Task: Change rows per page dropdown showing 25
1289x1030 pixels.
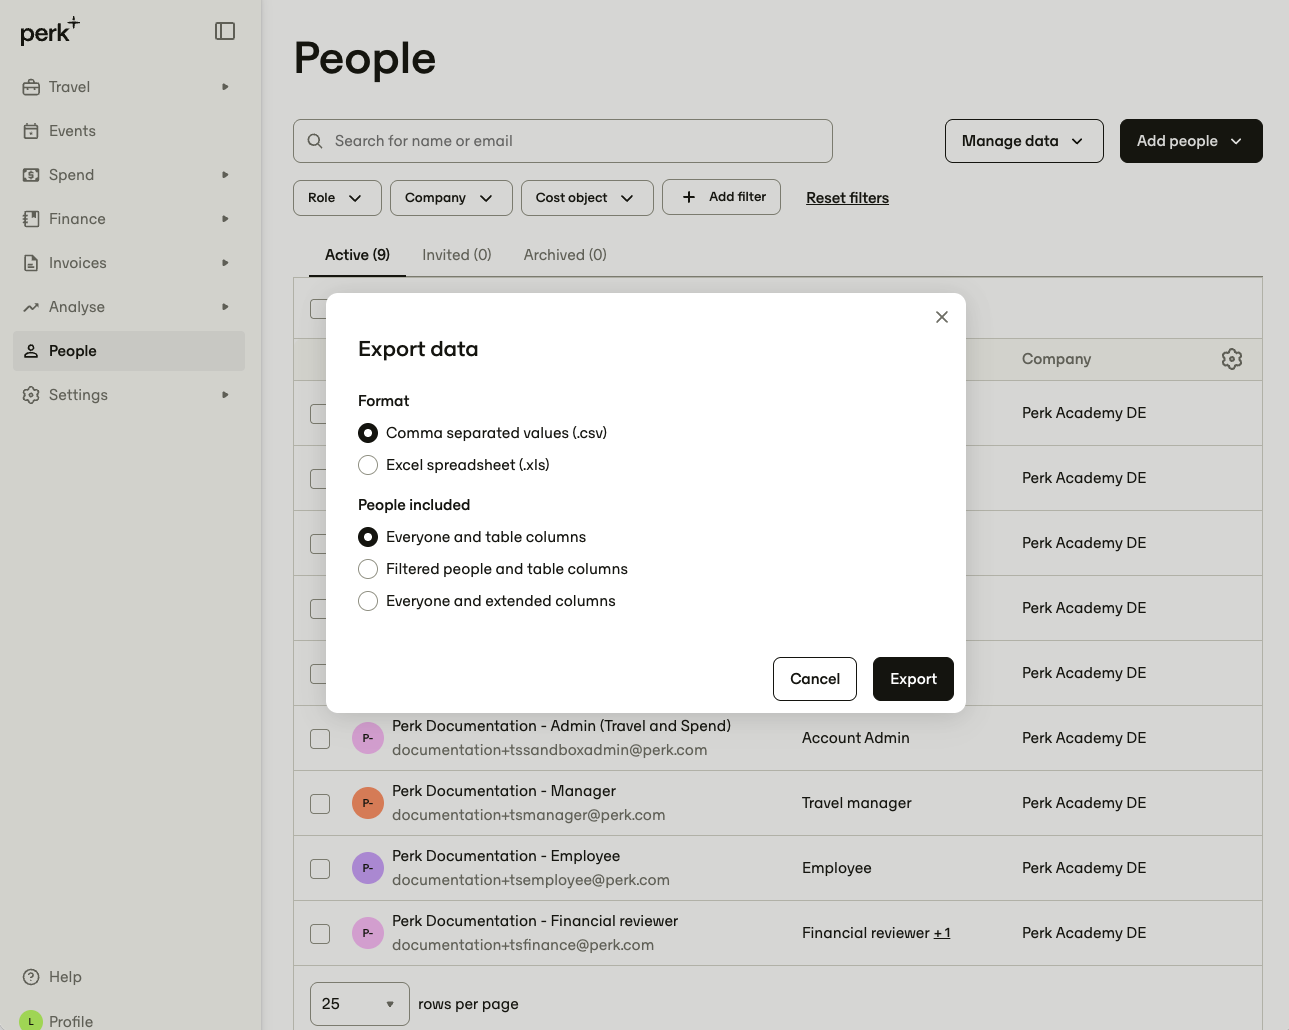Action: [360, 1004]
